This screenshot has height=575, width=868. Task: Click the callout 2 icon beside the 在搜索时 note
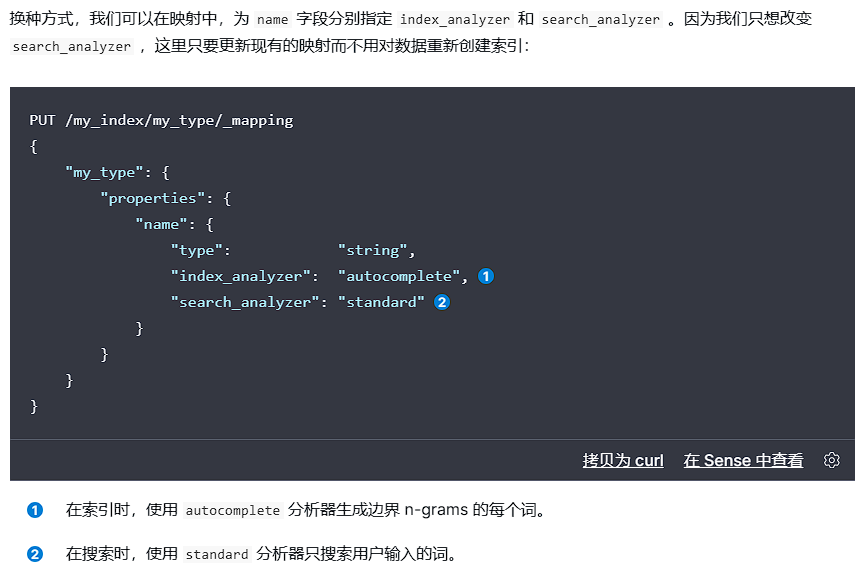pos(35,554)
